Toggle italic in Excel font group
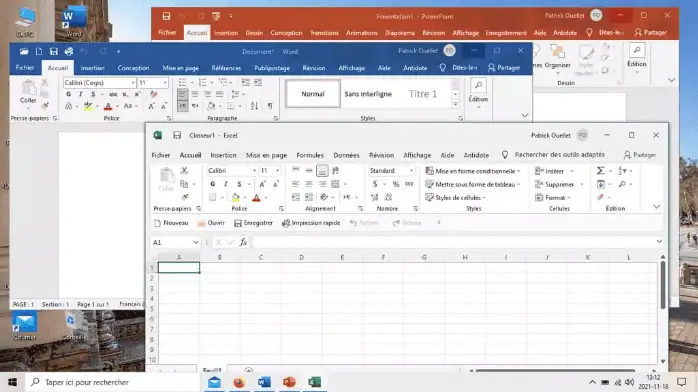 click(x=226, y=184)
